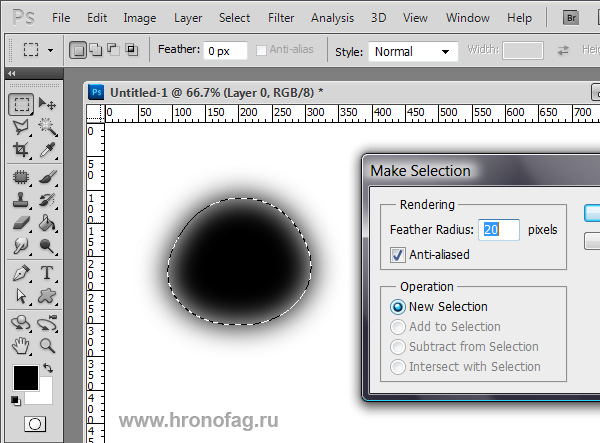Activate the Zoom tool
The image size is (600, 443).
point(47,346)
